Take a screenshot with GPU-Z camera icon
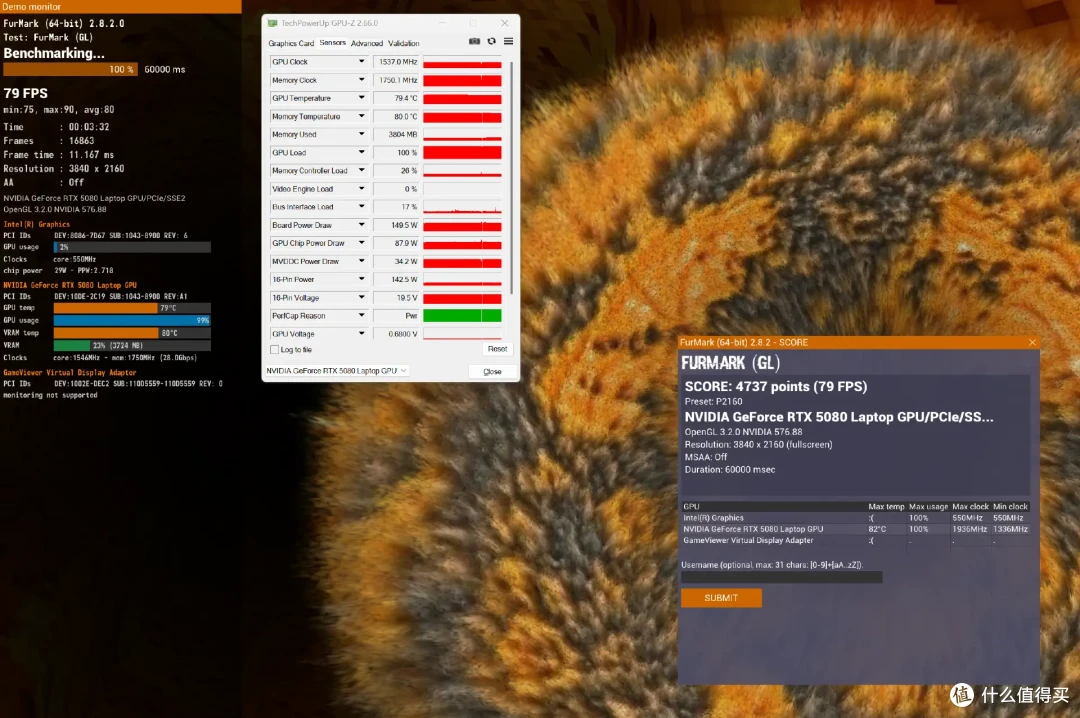Screen dimensions: 1080x718 tap(474, 41)
